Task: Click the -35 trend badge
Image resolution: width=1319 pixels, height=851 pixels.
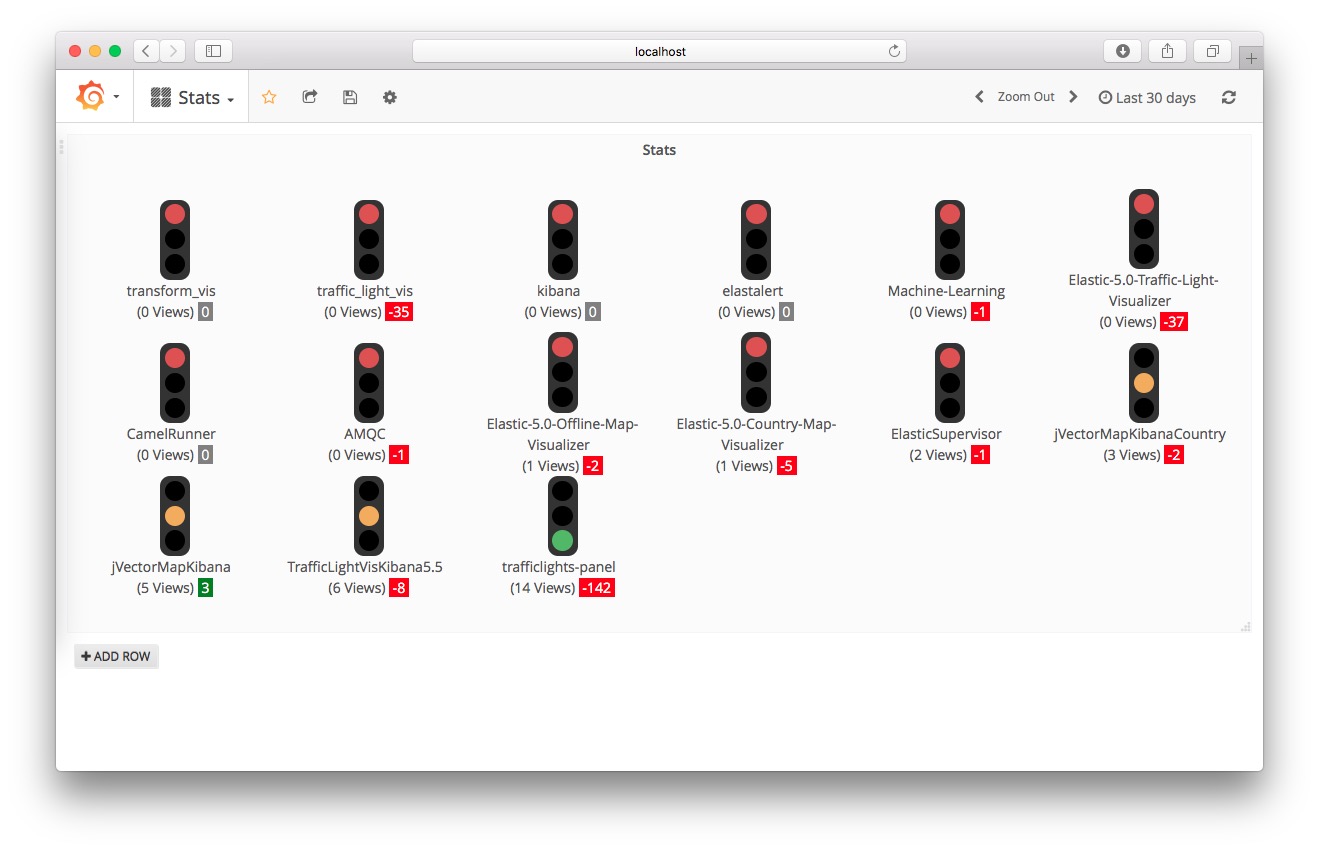Action: click(400, 312)
